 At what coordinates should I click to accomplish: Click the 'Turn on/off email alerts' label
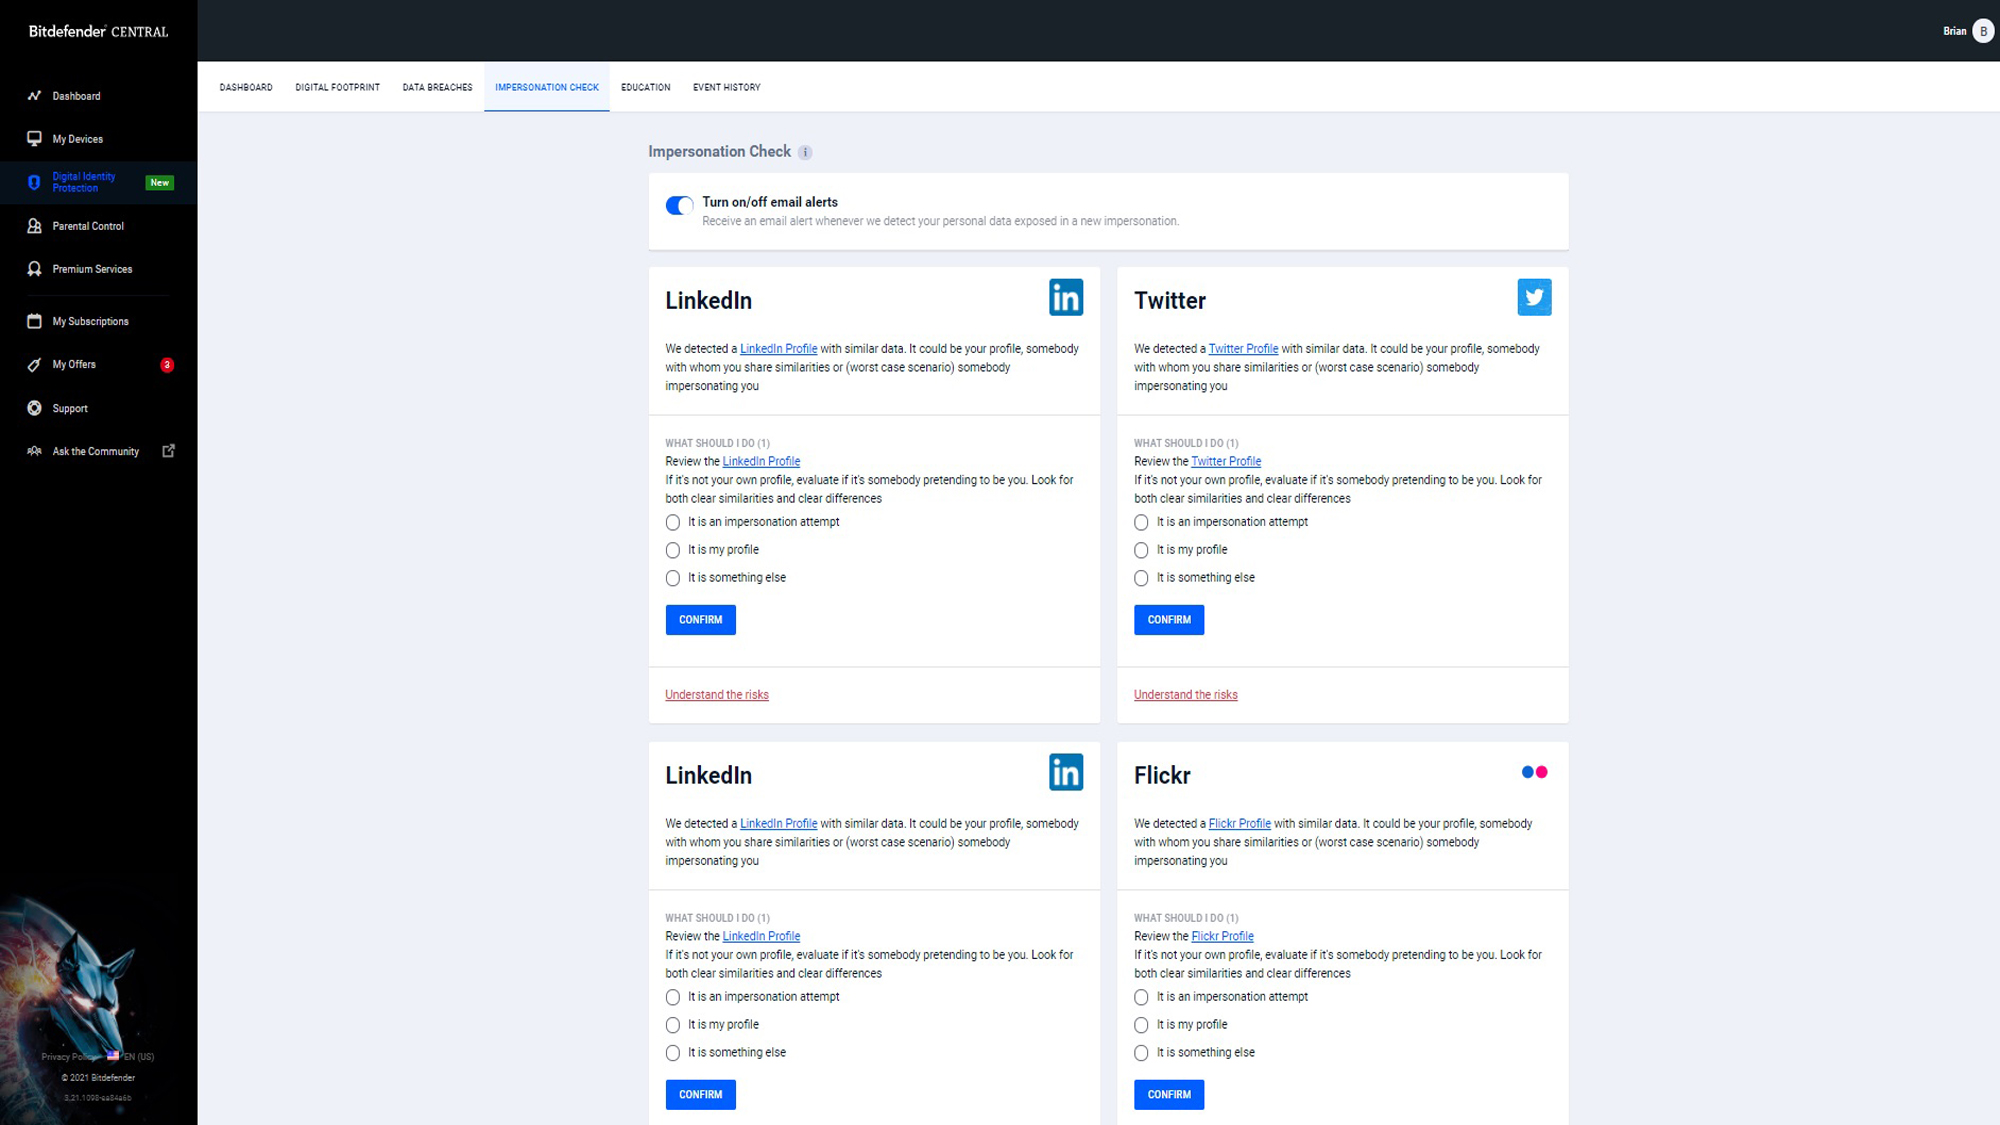click(770, 202)
